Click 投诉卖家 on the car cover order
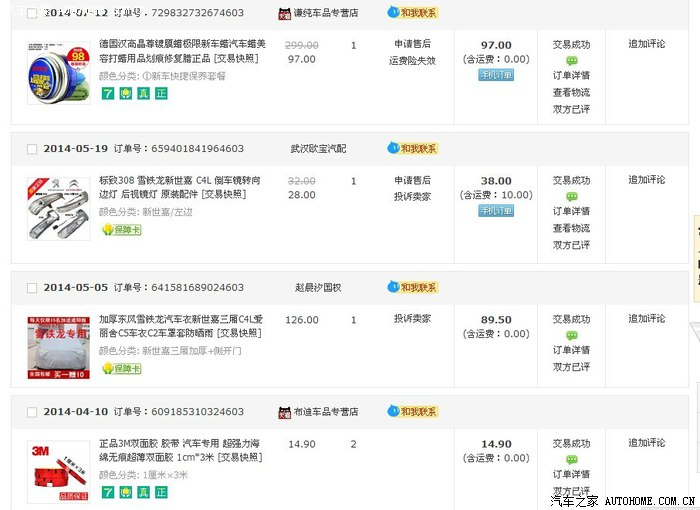The height and width of the screenshot is (510, 700). tap(412, 319)
